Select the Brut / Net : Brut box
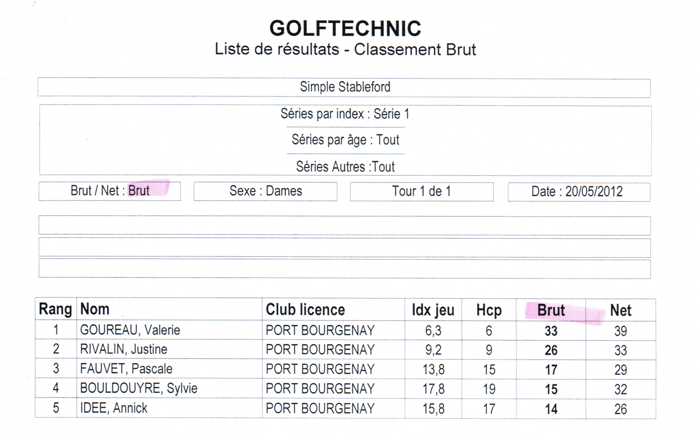 click(110, 191)
